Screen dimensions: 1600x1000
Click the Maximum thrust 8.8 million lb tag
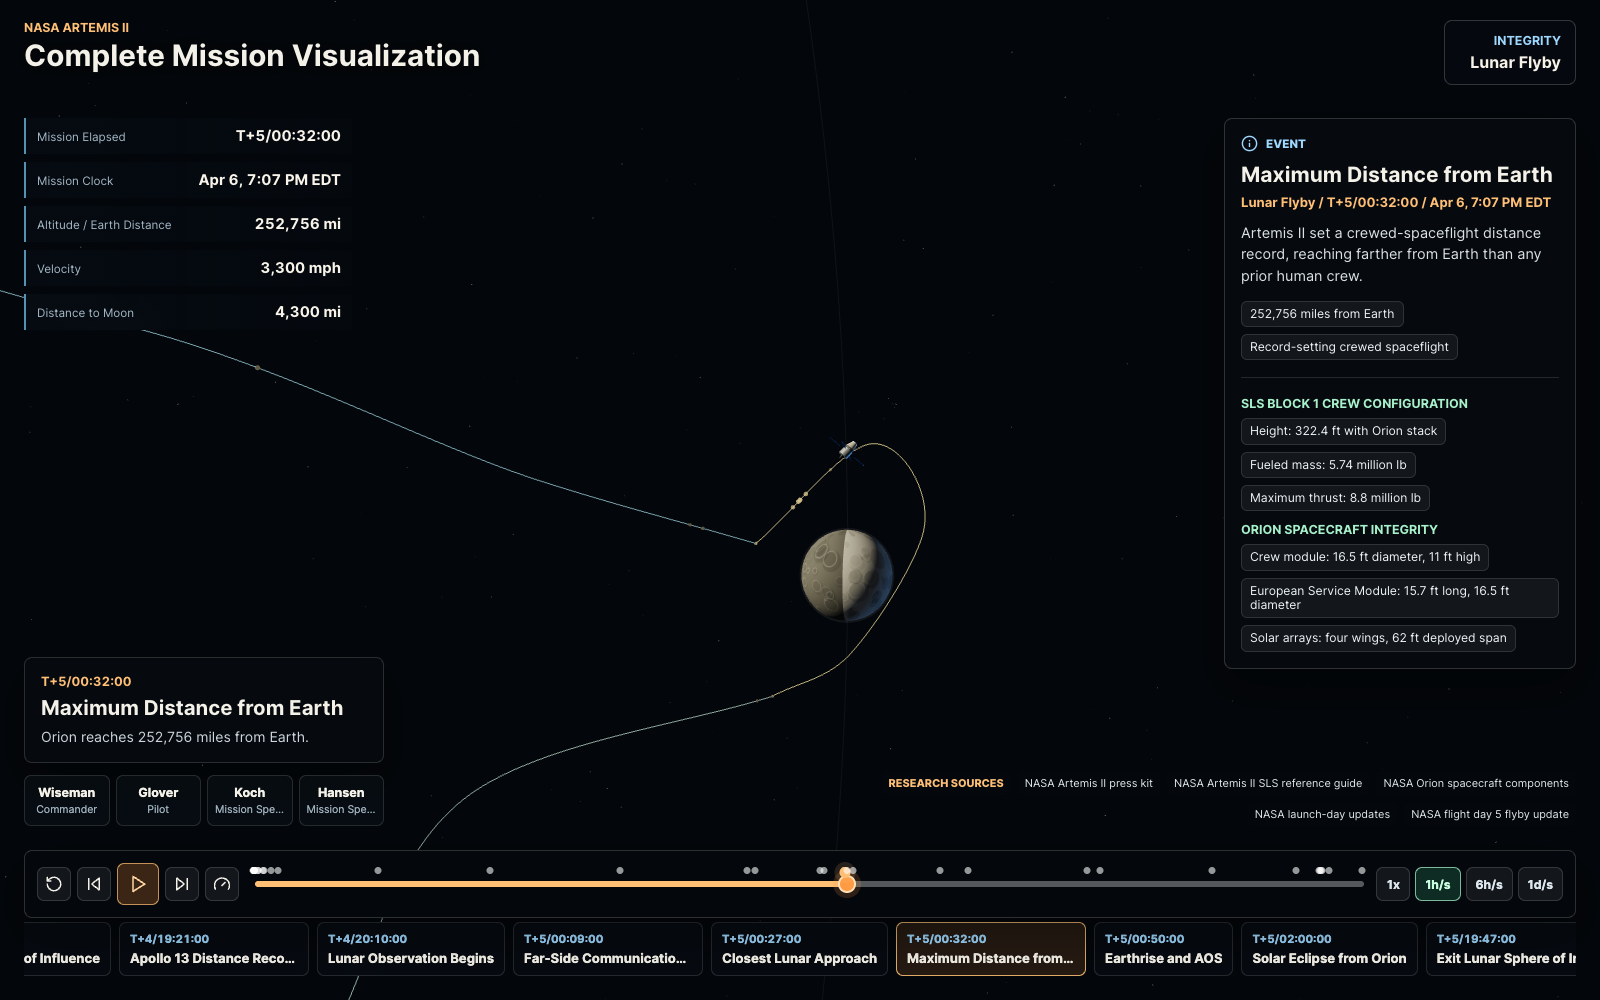point(1335,498)
